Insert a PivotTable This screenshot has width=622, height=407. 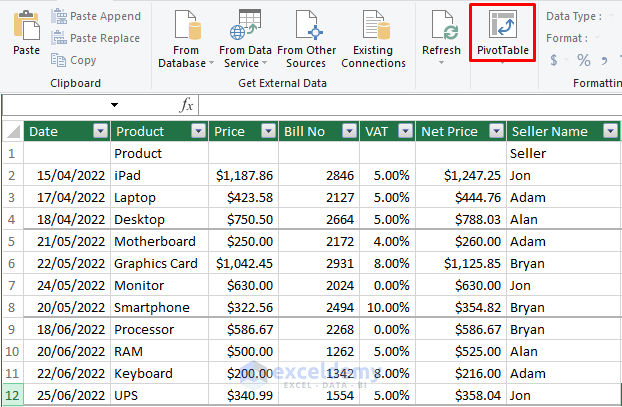(x=502, y=38)
